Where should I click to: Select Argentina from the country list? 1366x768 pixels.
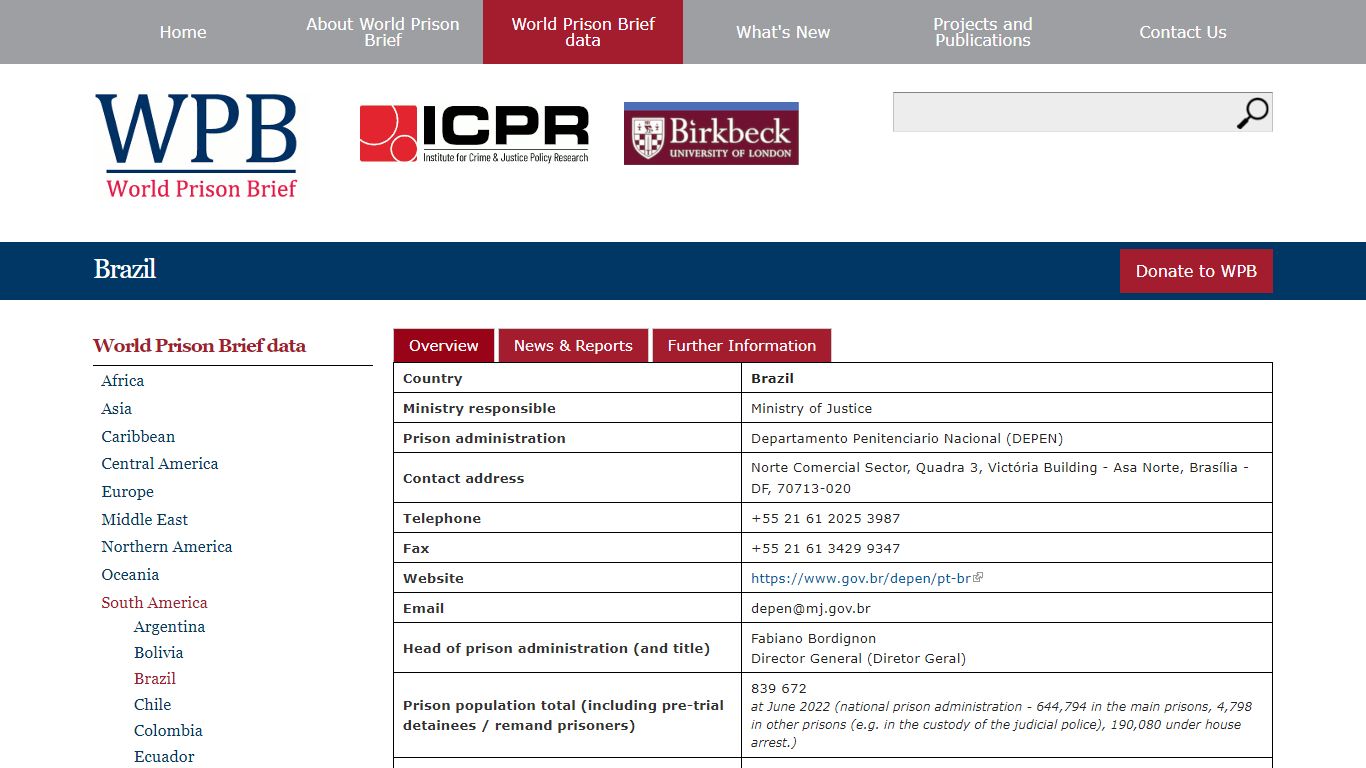coord(169,626)
